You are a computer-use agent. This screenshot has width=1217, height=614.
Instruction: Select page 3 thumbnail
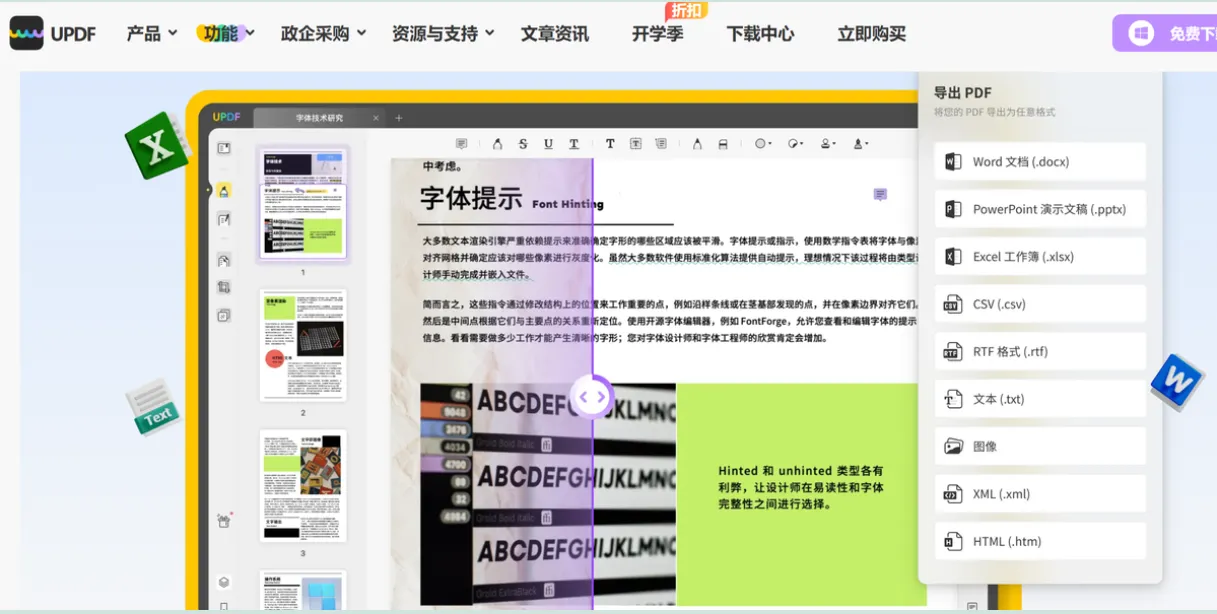303,485
